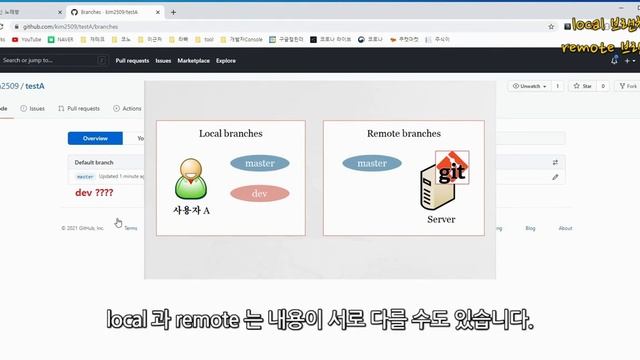
Task: Open the Terms footer link
Action: (131, 228)
